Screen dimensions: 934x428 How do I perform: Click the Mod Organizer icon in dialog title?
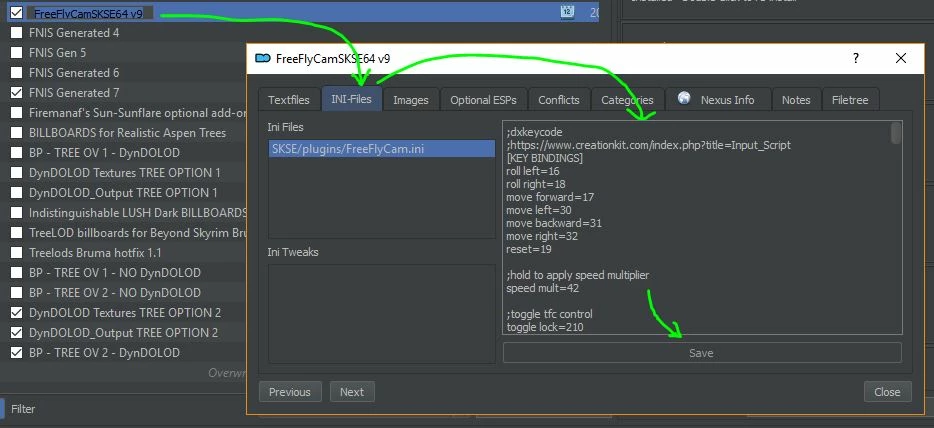coord(262,58)
